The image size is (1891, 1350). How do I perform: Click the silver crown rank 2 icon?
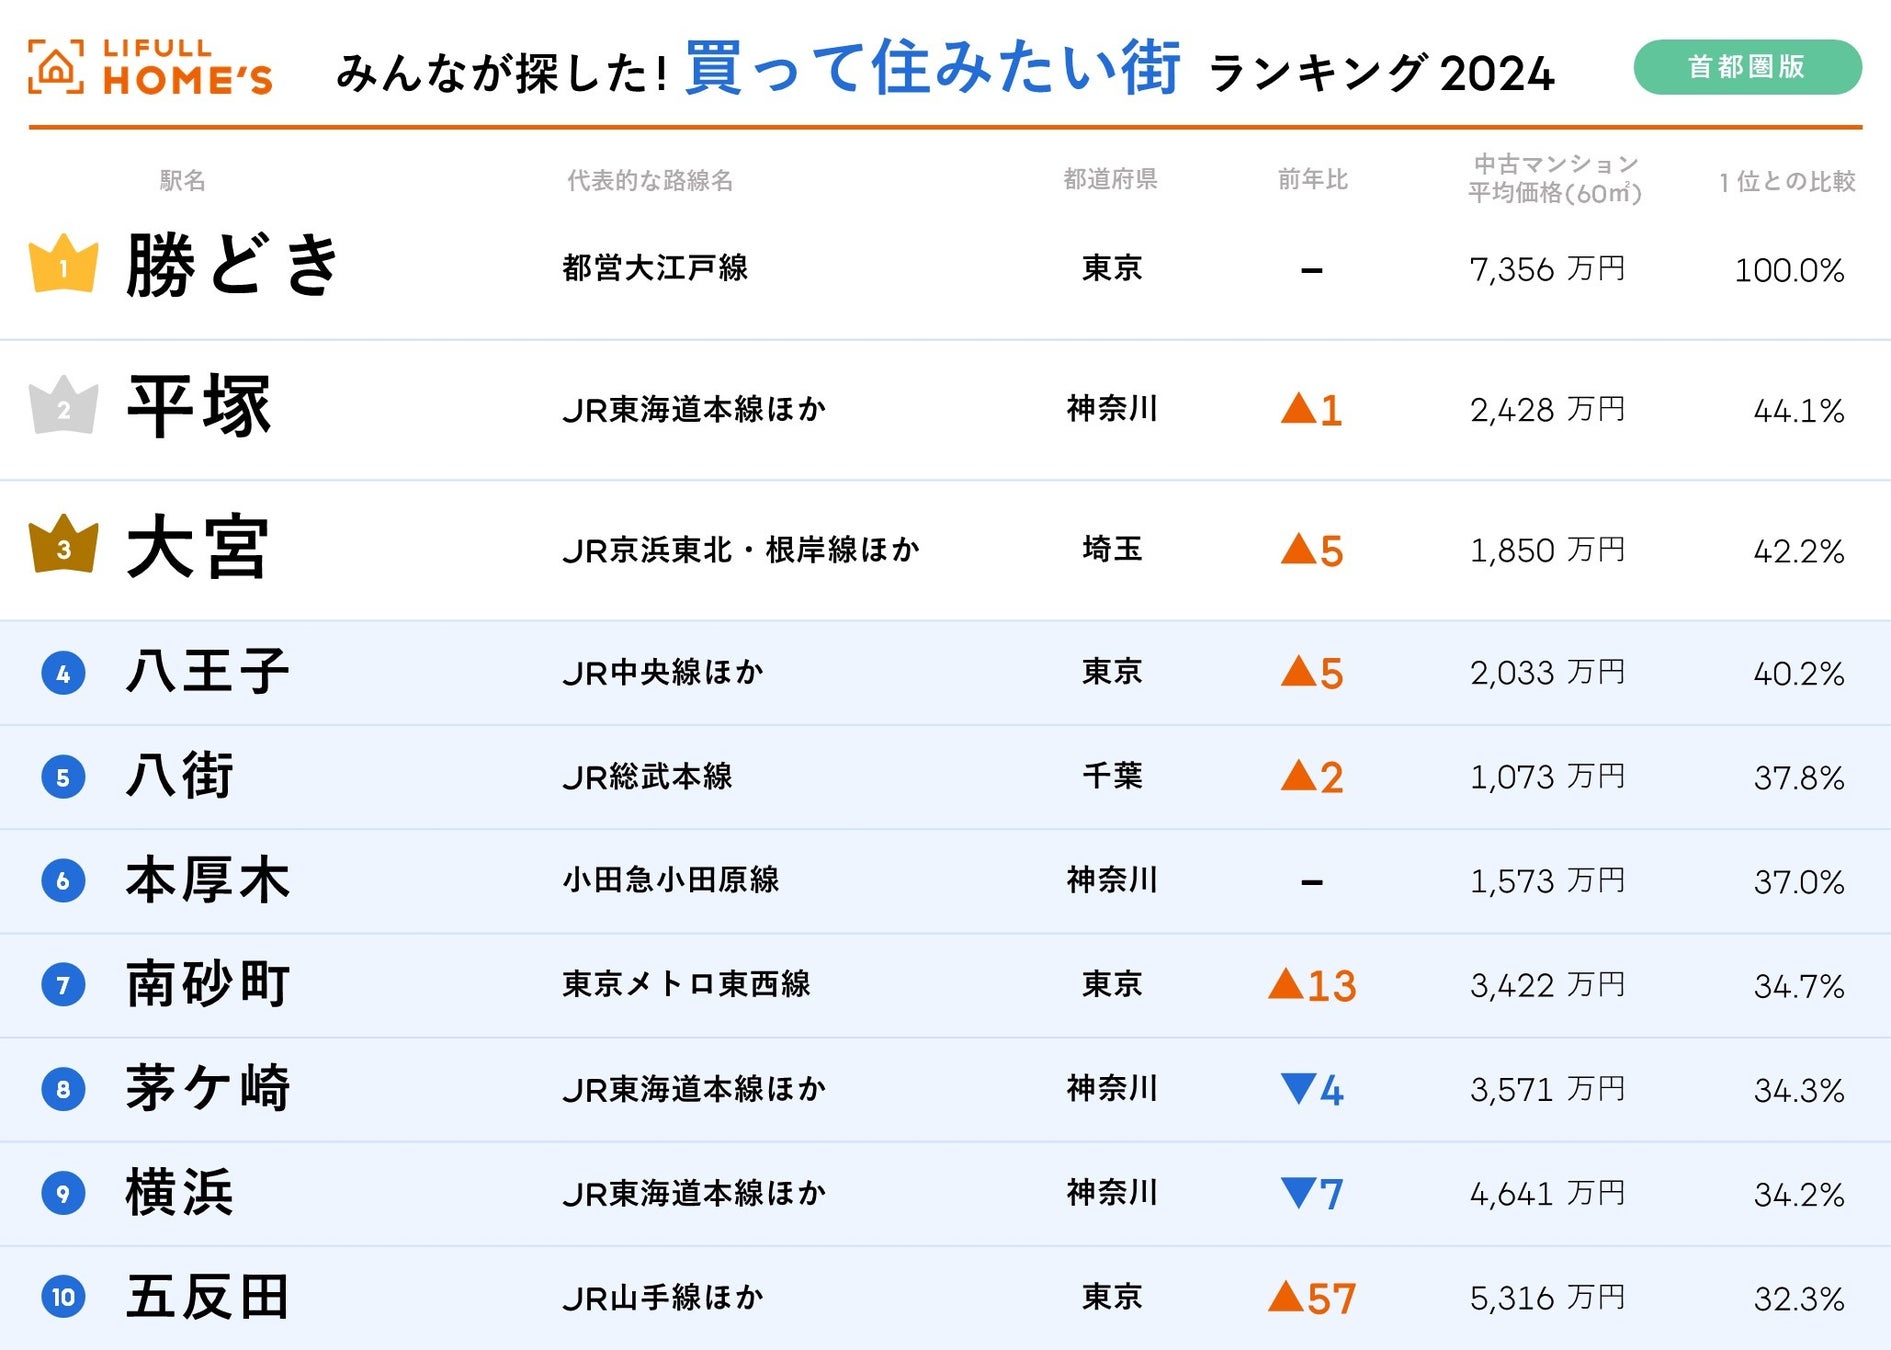pyautogui.click(x=64, y=406)
